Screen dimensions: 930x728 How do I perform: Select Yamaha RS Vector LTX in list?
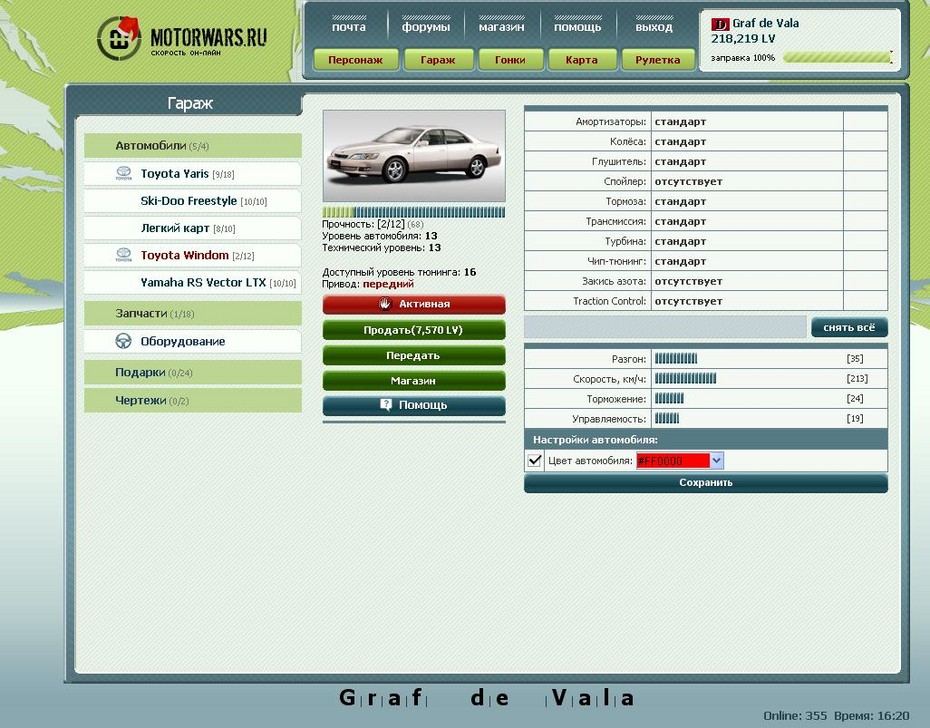193,283
